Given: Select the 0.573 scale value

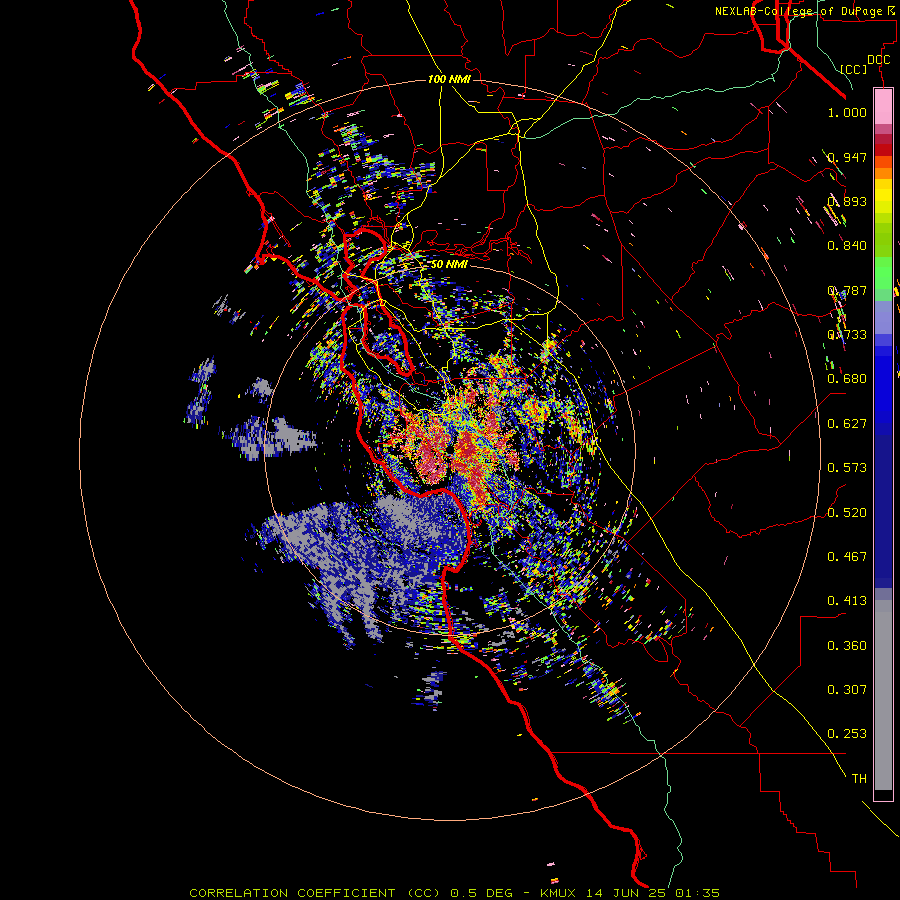Looking at the screenshot, I should pos(847,468).
